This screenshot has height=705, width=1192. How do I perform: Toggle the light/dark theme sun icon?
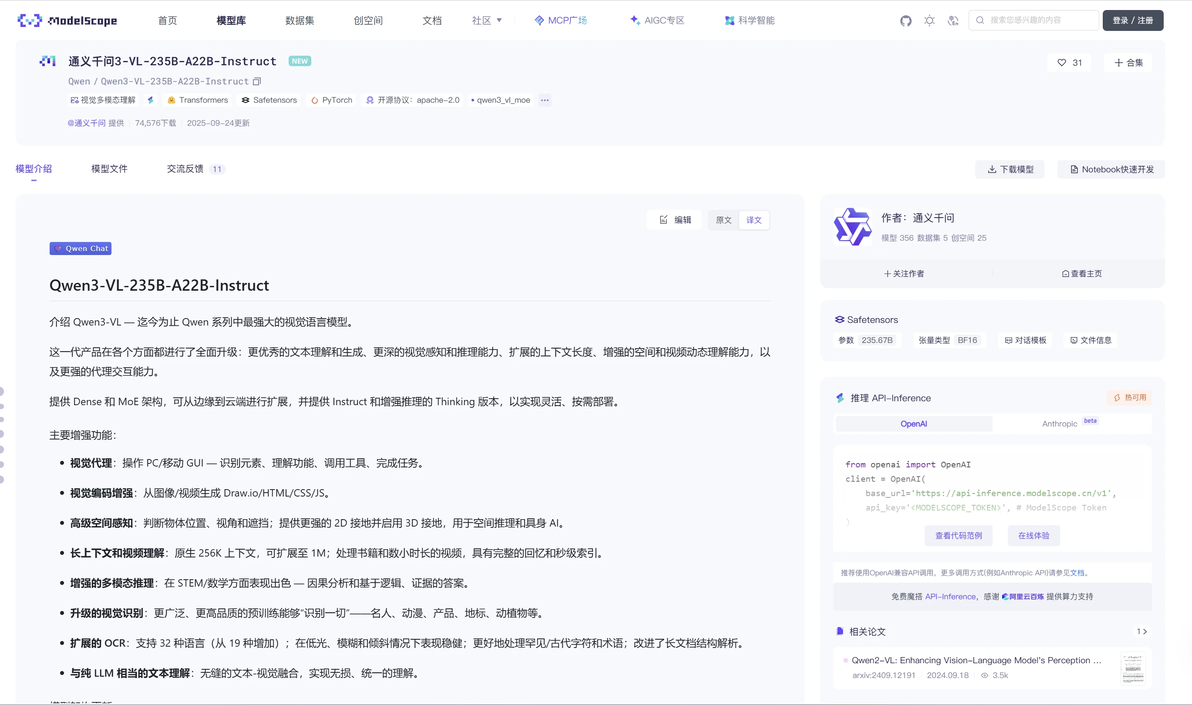pyautogui.click(x=929, y=21)
